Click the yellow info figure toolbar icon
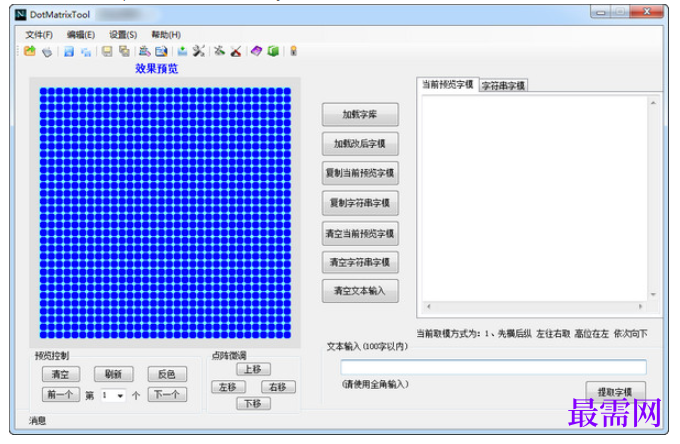680x444 pixels. 294,51
